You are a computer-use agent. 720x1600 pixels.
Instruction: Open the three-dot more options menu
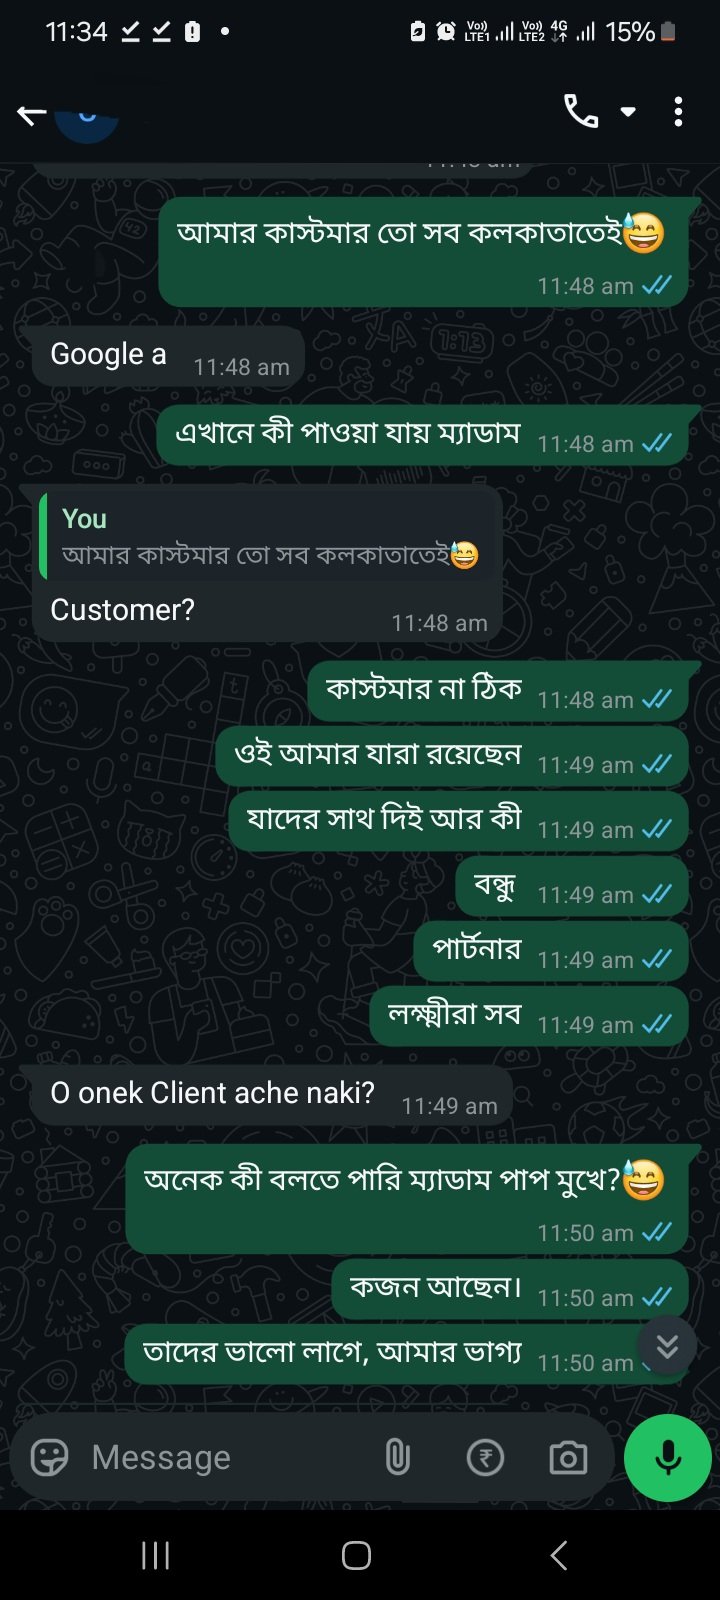tap(678, 112)
